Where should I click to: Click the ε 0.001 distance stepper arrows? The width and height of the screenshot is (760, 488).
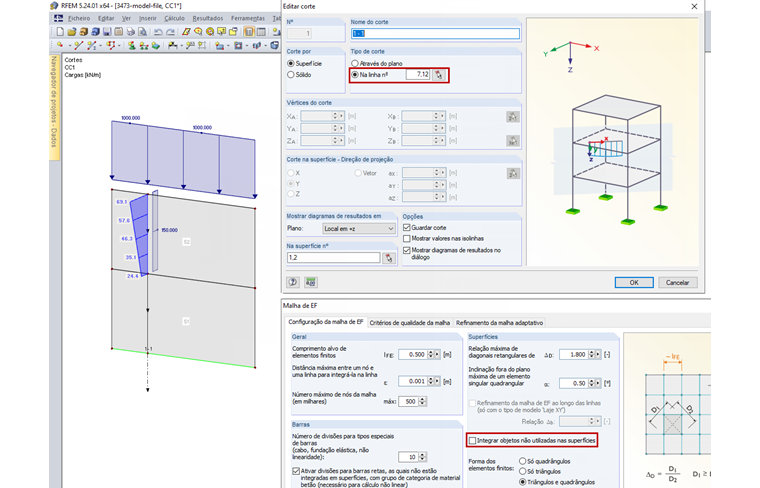(431, 381)
